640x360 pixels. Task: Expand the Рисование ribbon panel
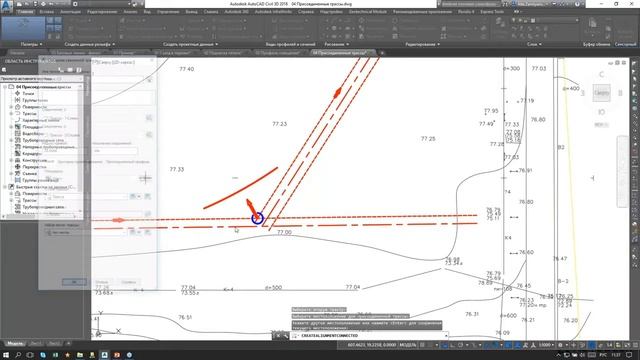(x=336, y=44)
